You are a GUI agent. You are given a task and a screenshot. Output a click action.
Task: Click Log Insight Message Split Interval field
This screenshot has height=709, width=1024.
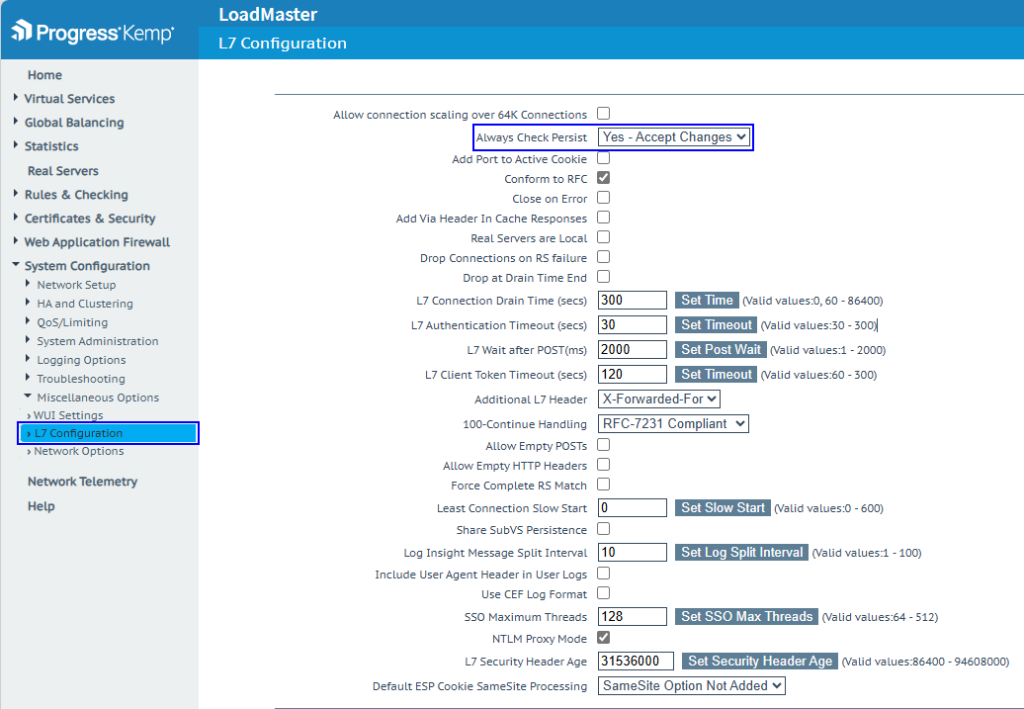pos(632,552)
